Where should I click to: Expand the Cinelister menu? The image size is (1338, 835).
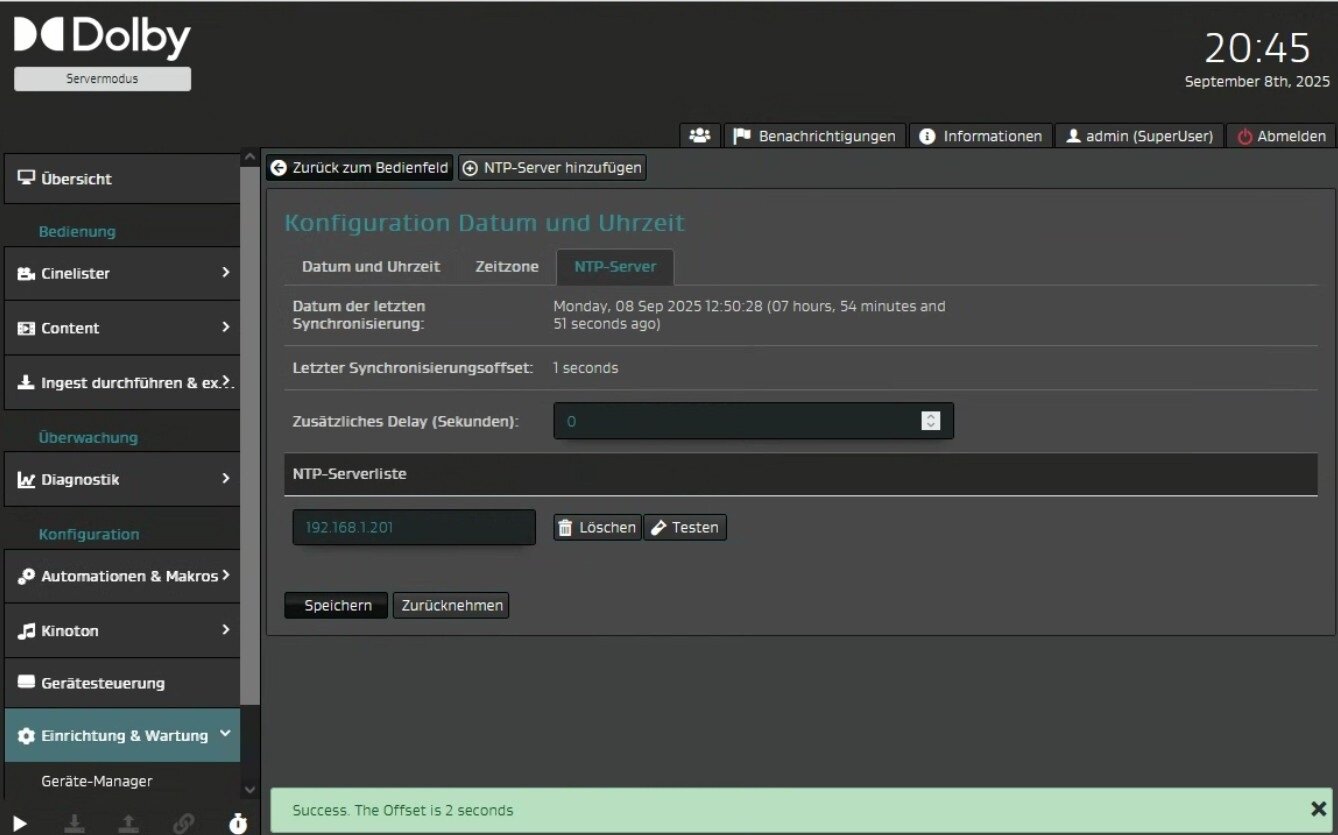pos(122,273)
